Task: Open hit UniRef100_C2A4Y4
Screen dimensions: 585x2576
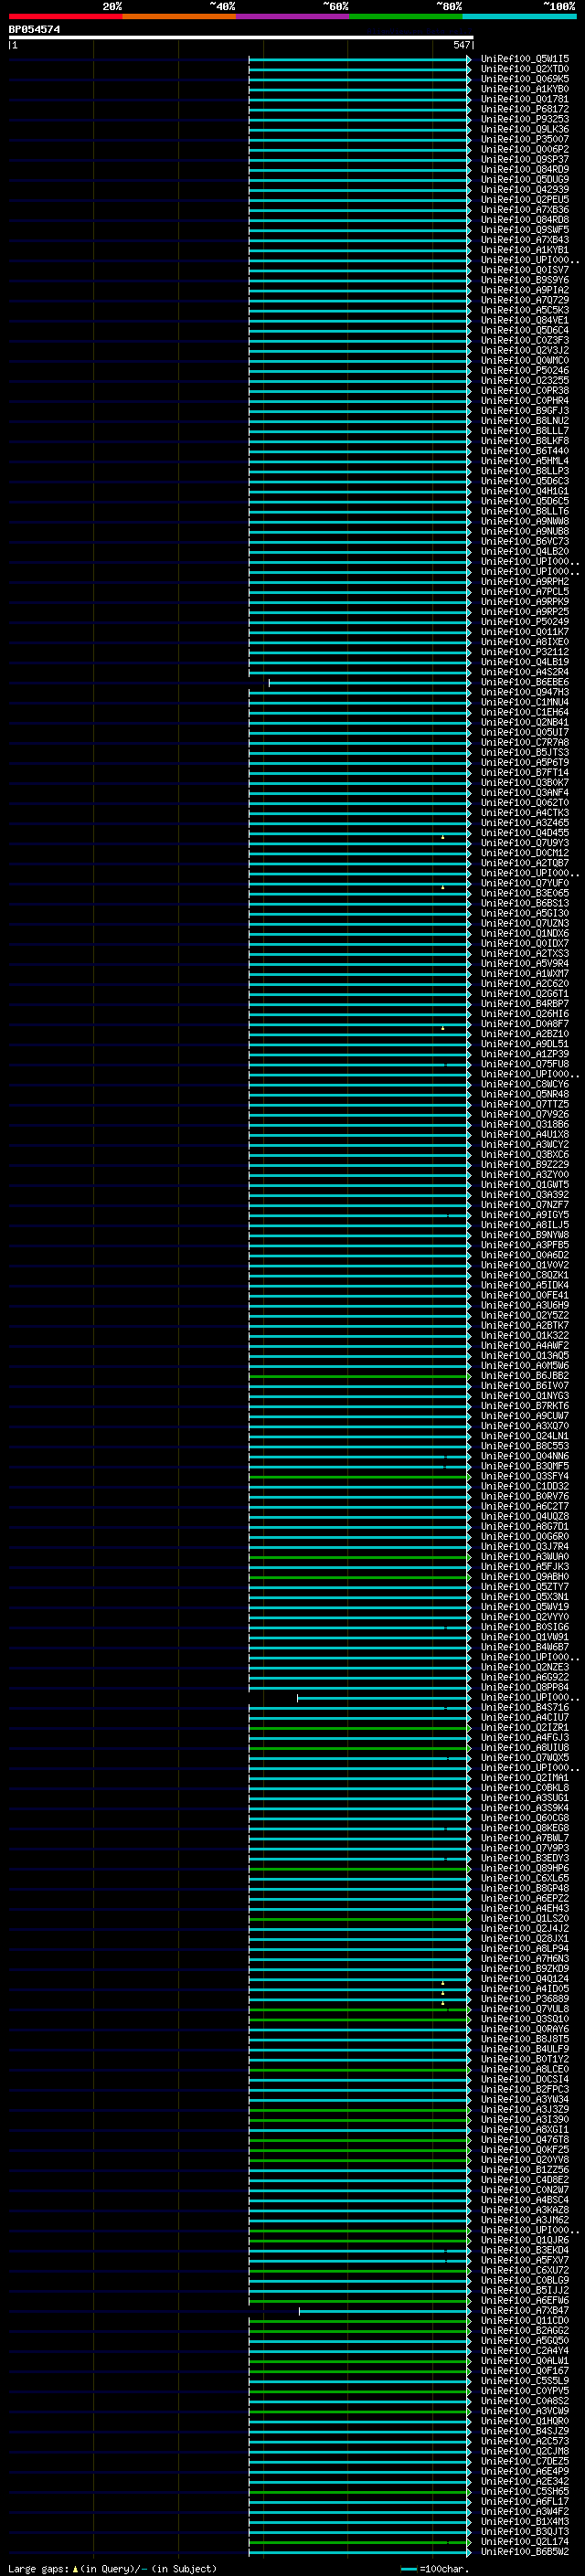Action: (x=525, y=2350)
